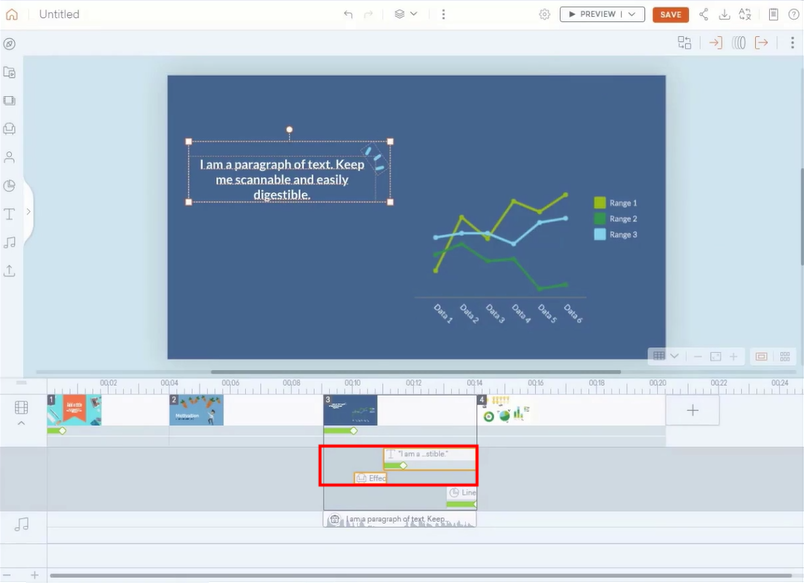The image size is (804, 583).
Task: Open the scenes panel in sidebar
Action: point(9,100)
